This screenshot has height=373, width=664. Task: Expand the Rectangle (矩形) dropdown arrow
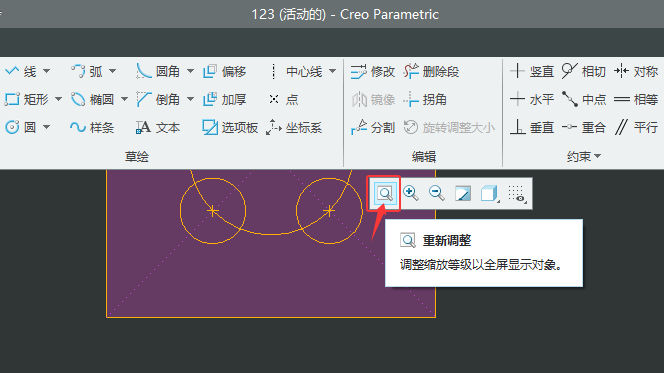click(58, 99)
